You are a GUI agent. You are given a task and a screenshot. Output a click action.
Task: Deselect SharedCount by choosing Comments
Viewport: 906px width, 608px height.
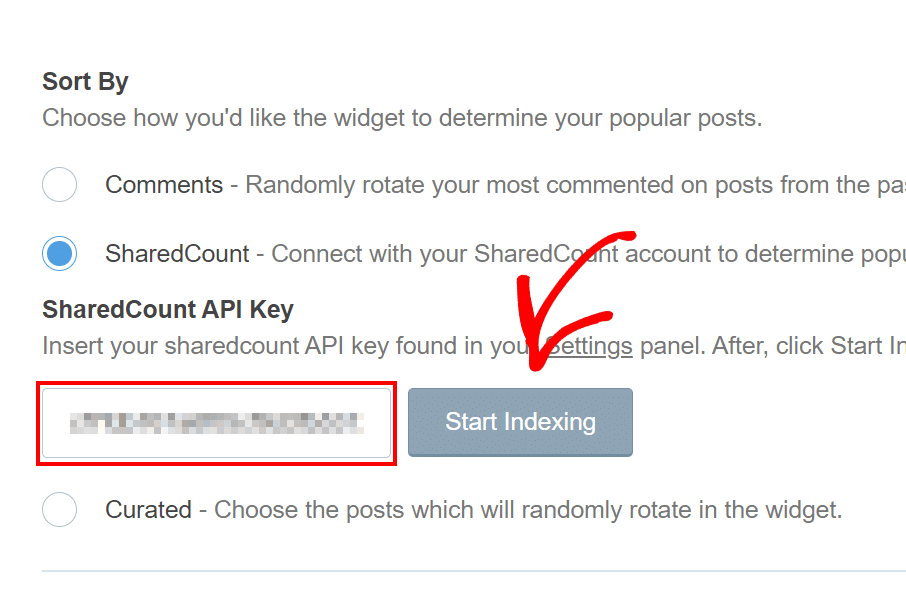pyautogui.click(x=59, y=185)
